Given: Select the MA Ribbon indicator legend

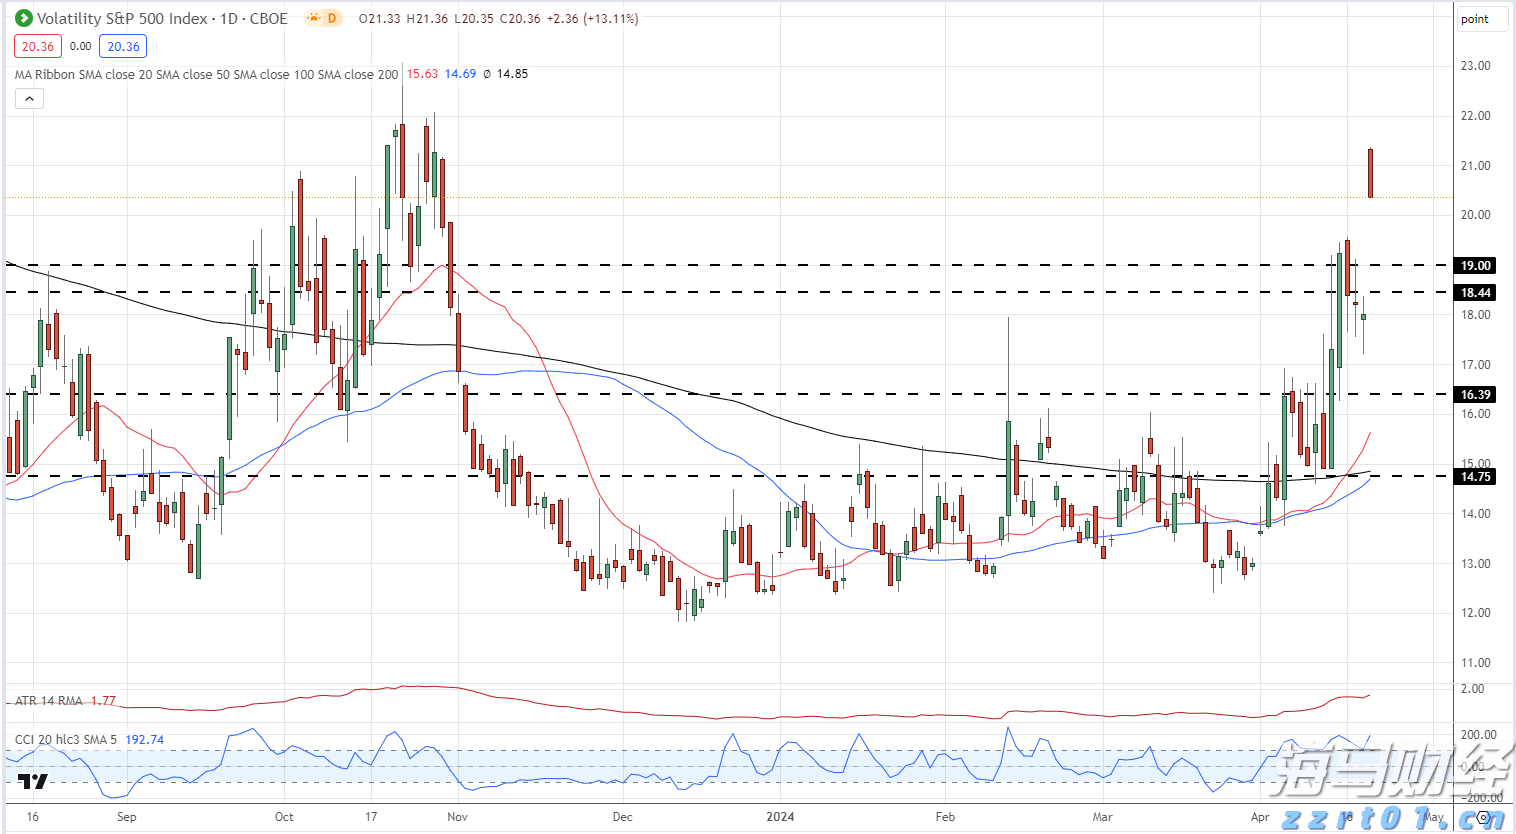Looking at the screenshot, I should pos(206,74).
